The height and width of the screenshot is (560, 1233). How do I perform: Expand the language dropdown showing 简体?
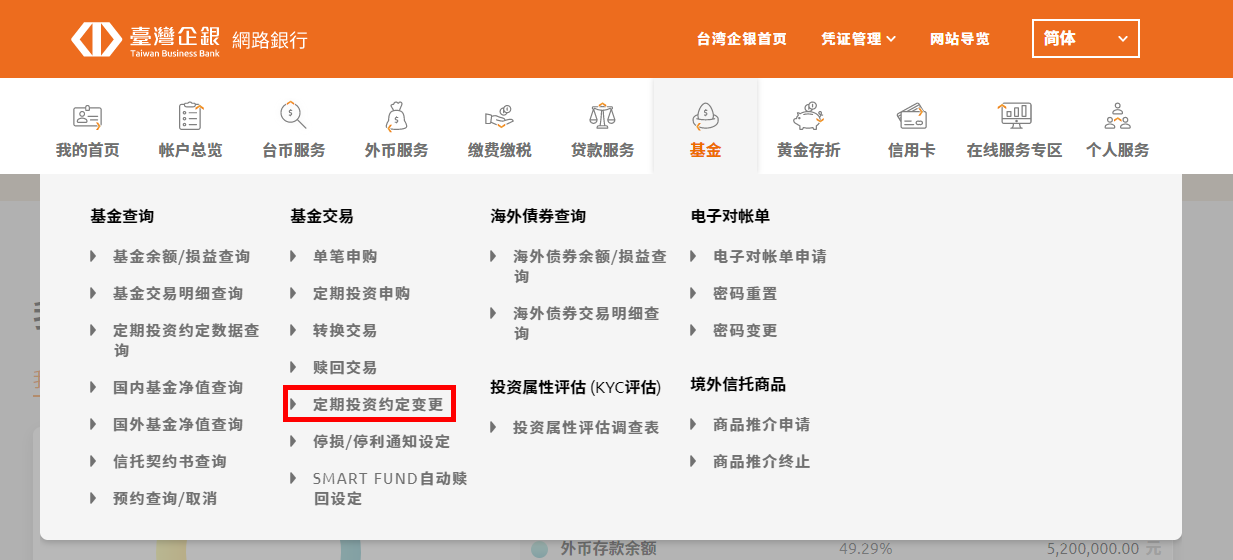coord(1085,39)
